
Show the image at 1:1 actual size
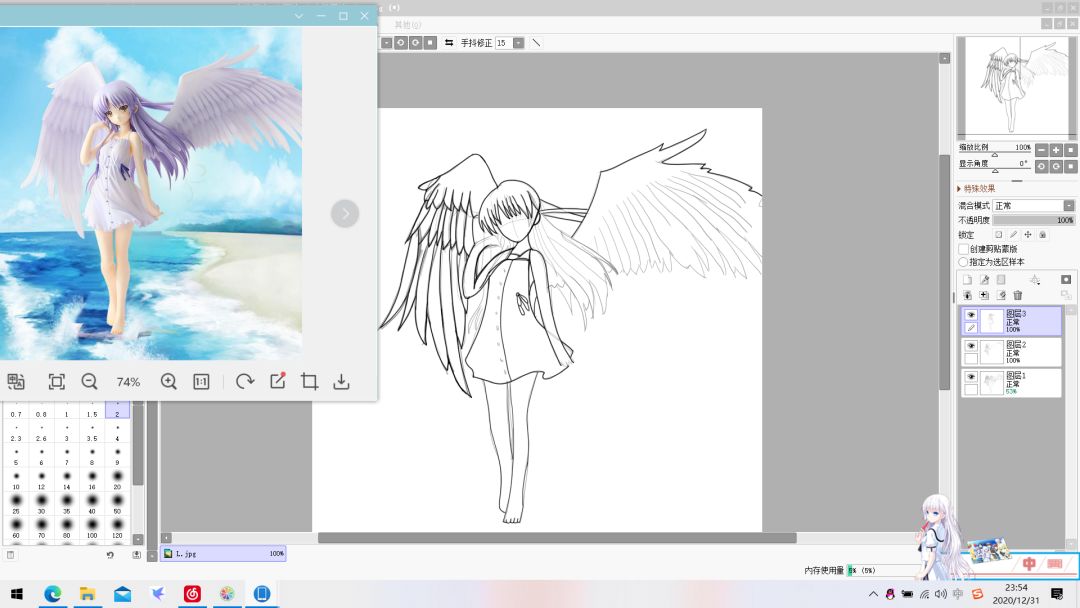(x=201, y=381)
